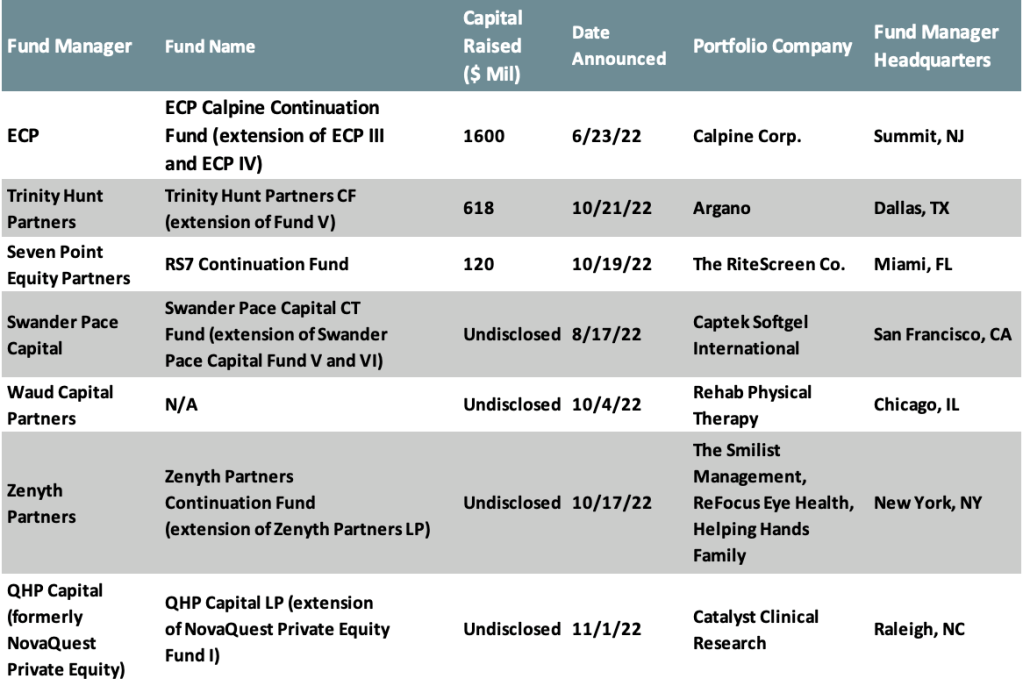The image size is (1023, 686).
Task: Click the ECP Calpine Continuation Fund cell
Action: pos(273,135)
